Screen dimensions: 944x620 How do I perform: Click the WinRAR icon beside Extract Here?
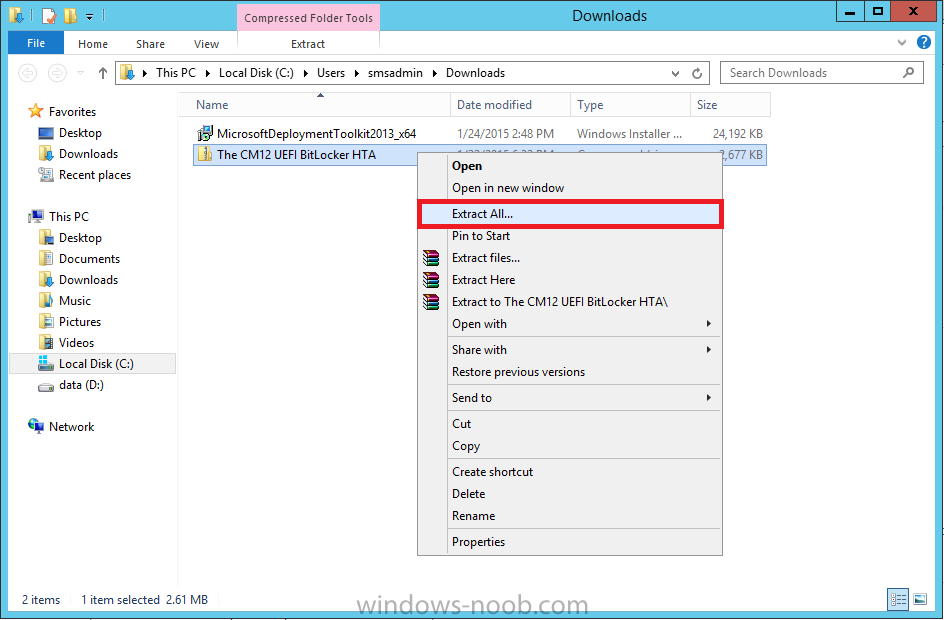[x=431, y=280]
